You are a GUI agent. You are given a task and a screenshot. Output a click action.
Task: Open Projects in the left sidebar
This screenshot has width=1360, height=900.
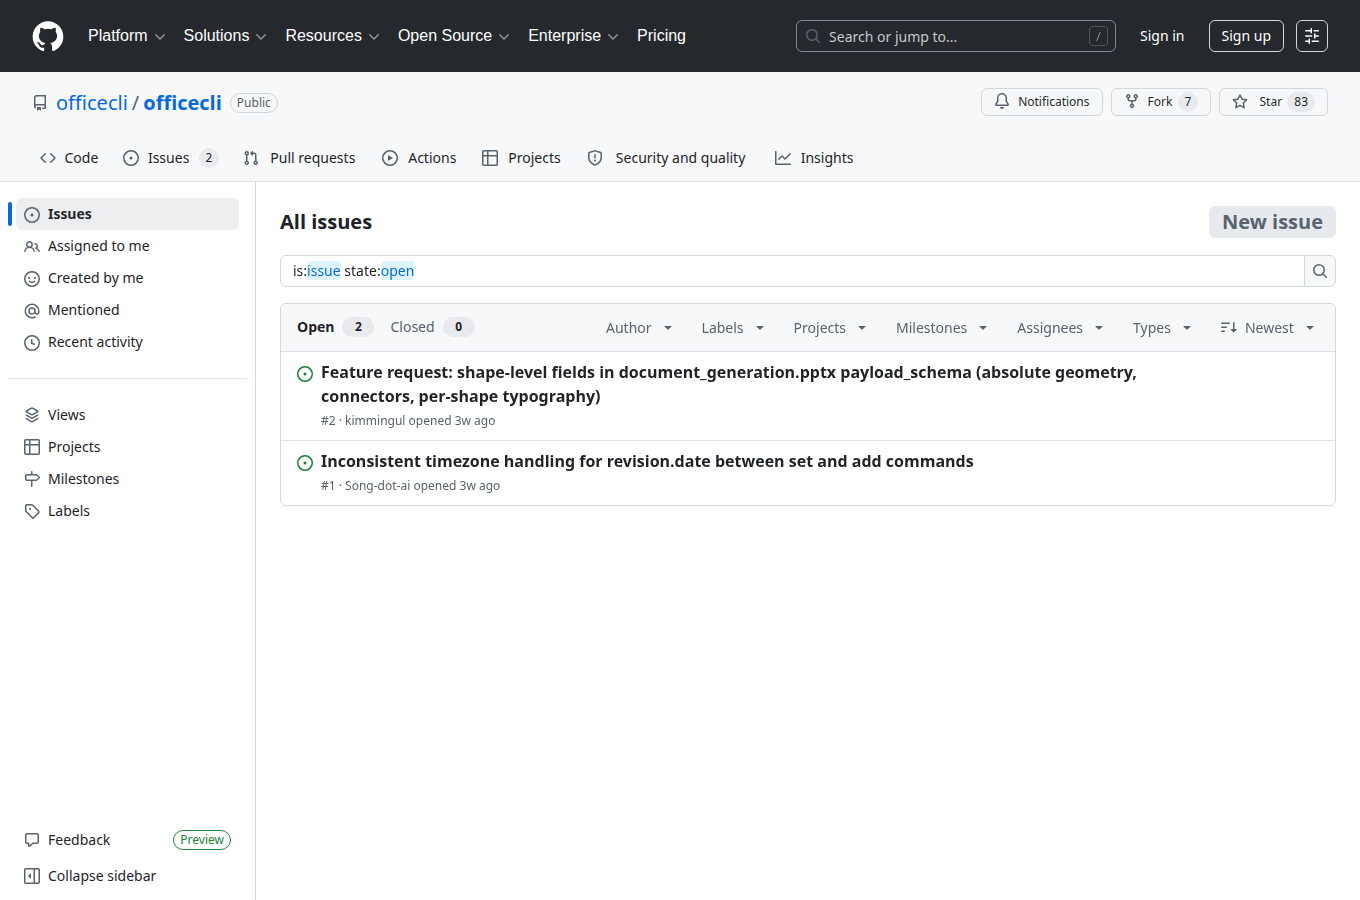127,447
